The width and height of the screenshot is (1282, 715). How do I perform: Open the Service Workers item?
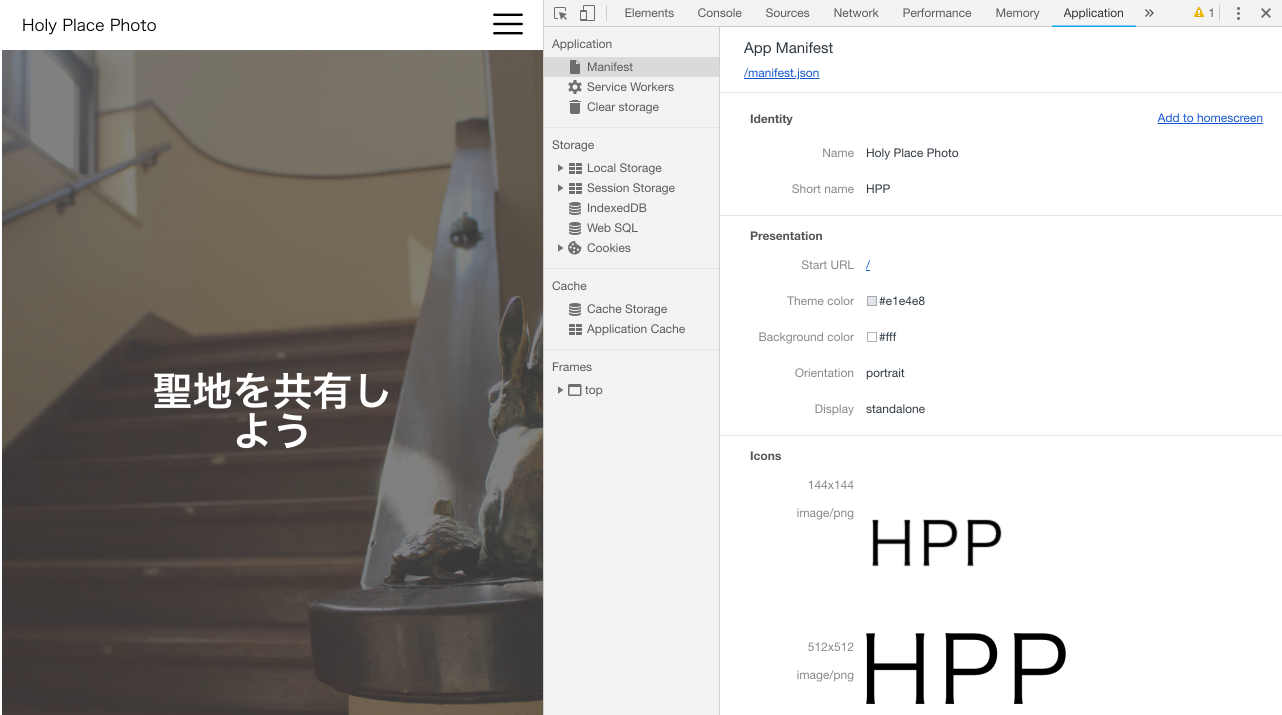pyautogui.click(x=631, y=87)
